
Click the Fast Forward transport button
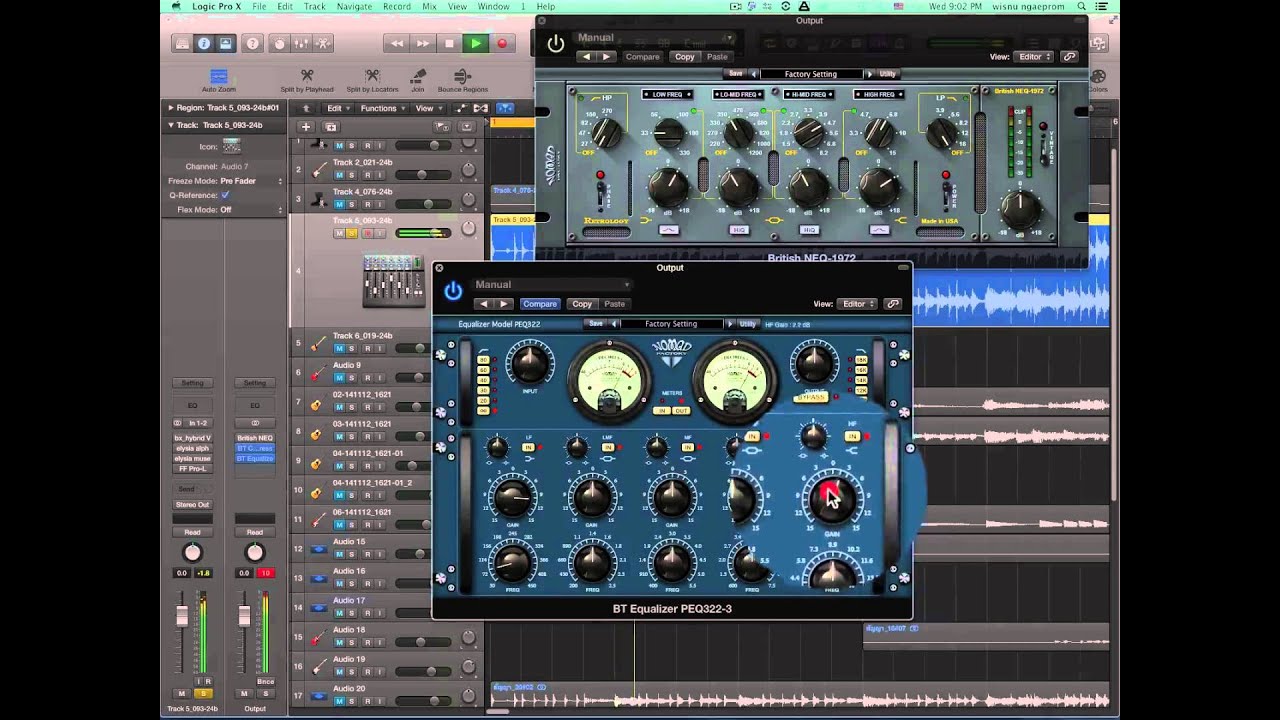(x=423, y=43)
